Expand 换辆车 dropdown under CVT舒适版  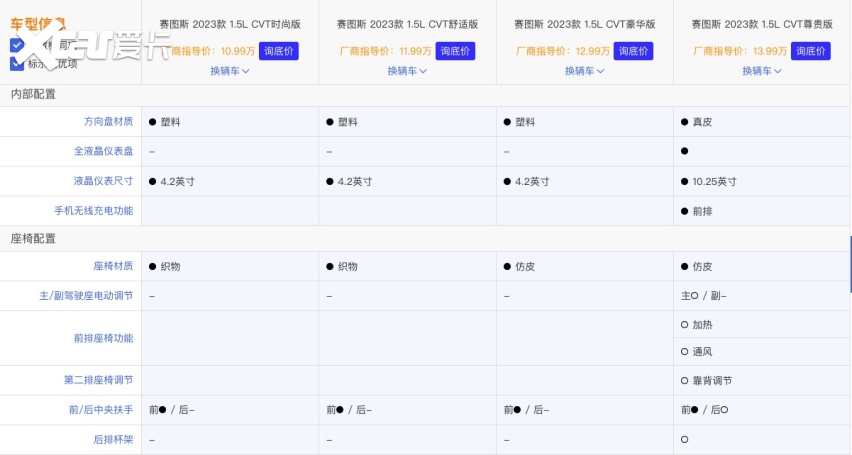[407, 71]
